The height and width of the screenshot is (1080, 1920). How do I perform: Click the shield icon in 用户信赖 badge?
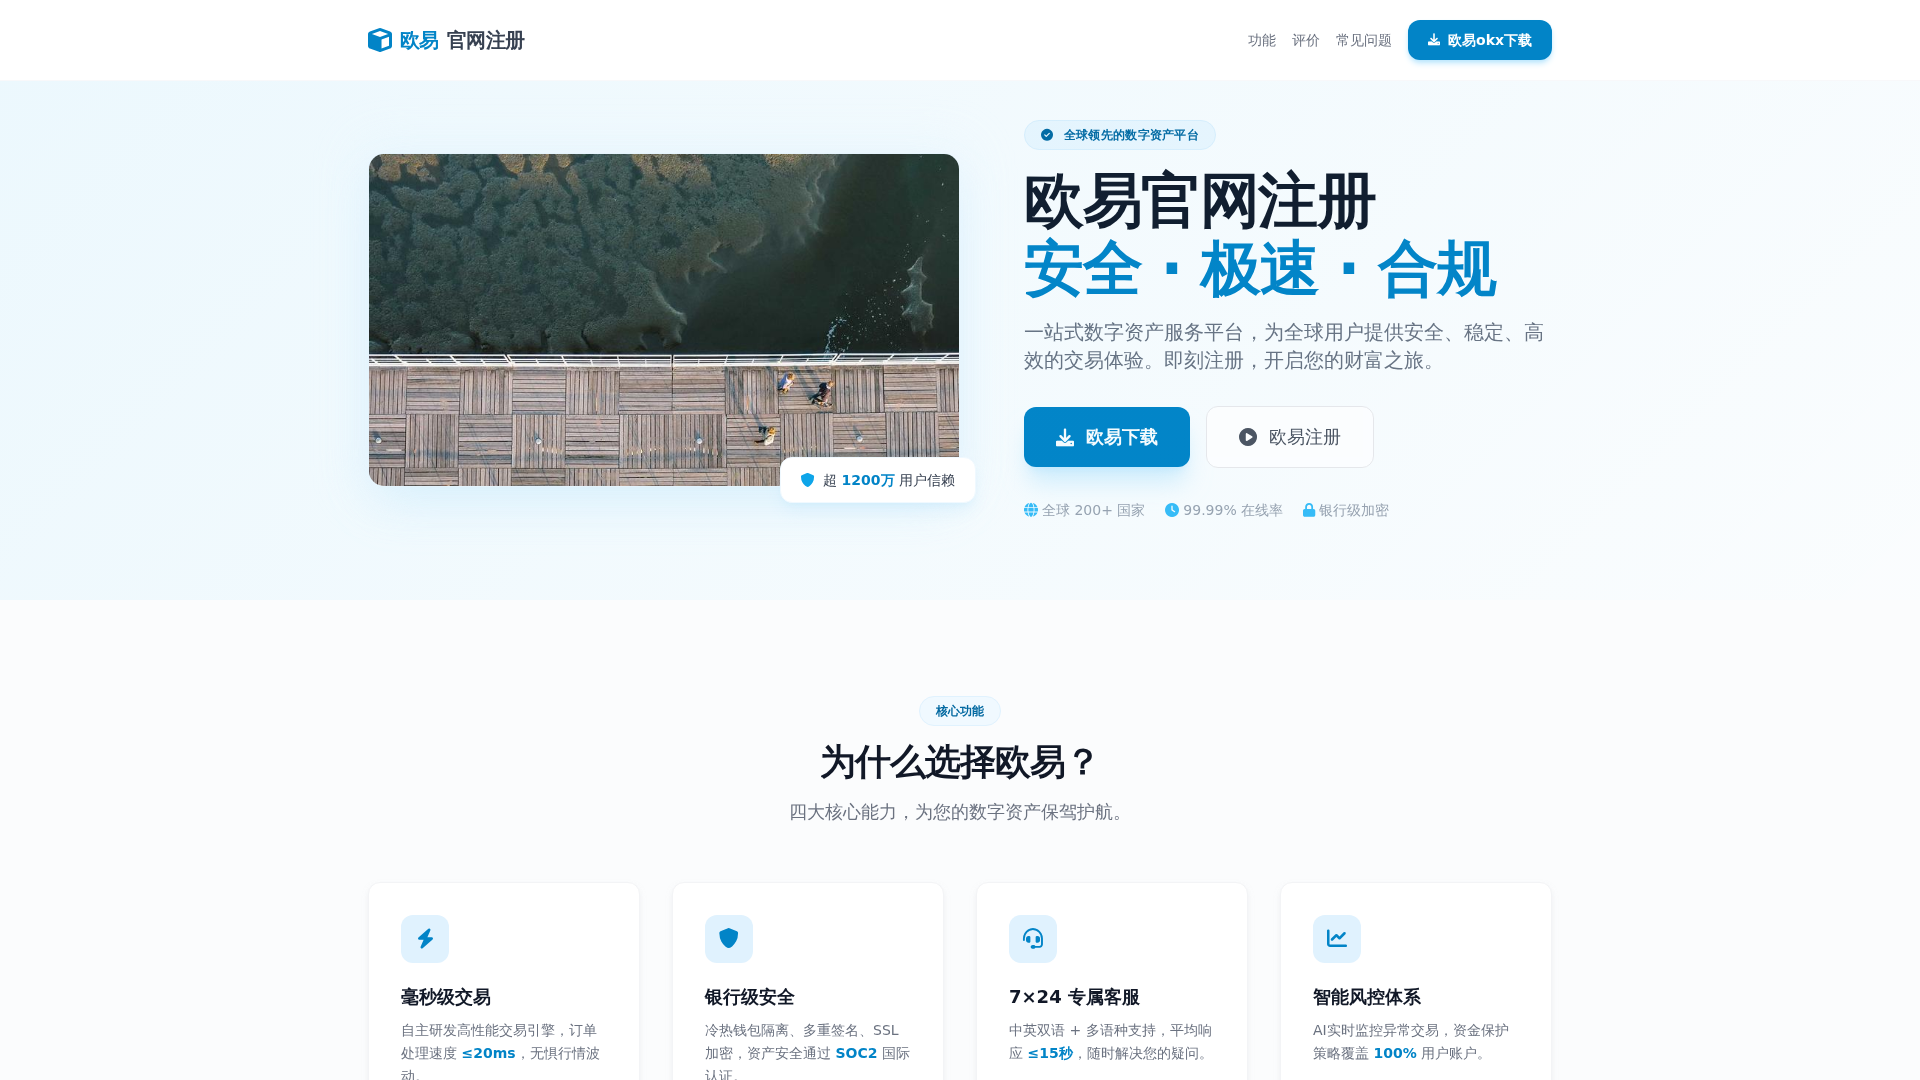point(808,480)
